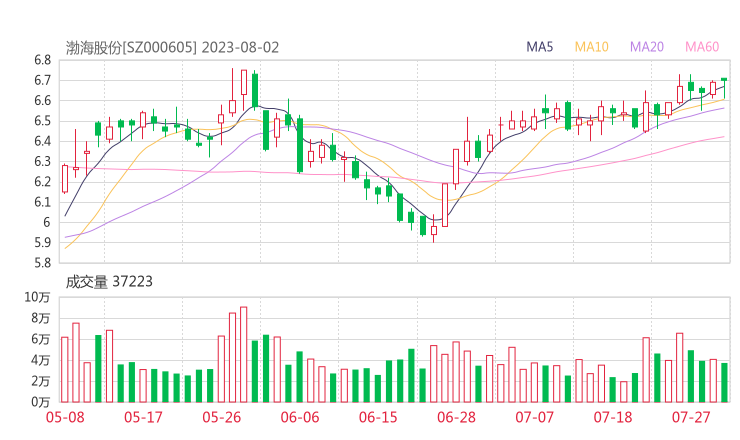Click the 6.6 price axis label
This screenshot has height=440, width=740.
[x=42, y=101]
